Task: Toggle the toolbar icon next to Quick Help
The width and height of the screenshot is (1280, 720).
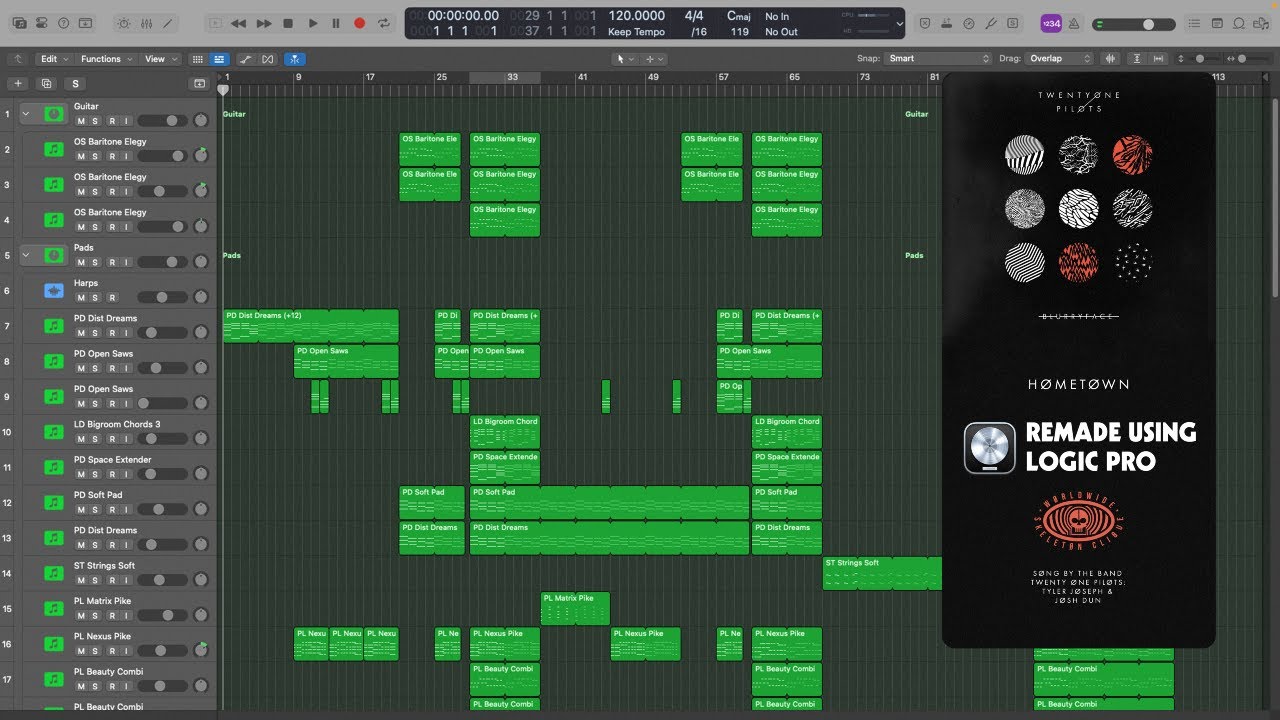Action: click(x=87, y=23)
